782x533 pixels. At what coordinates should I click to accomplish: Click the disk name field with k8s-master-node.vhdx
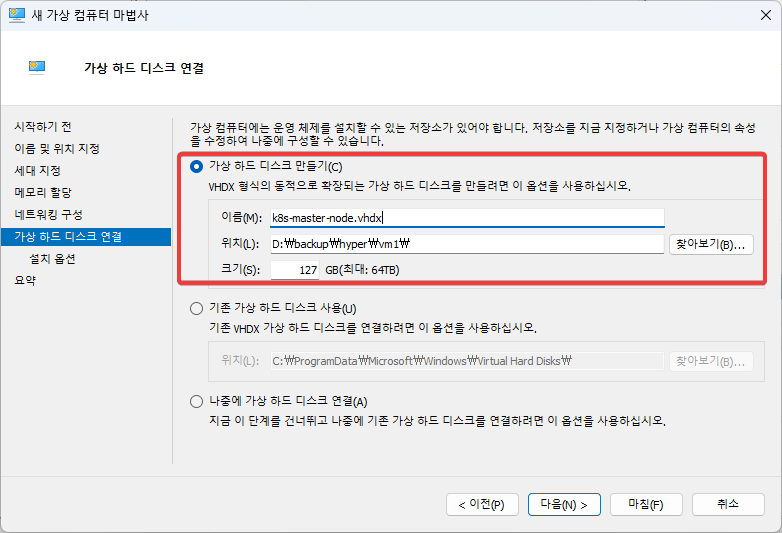pyautogui.click(x=465, y=217)
